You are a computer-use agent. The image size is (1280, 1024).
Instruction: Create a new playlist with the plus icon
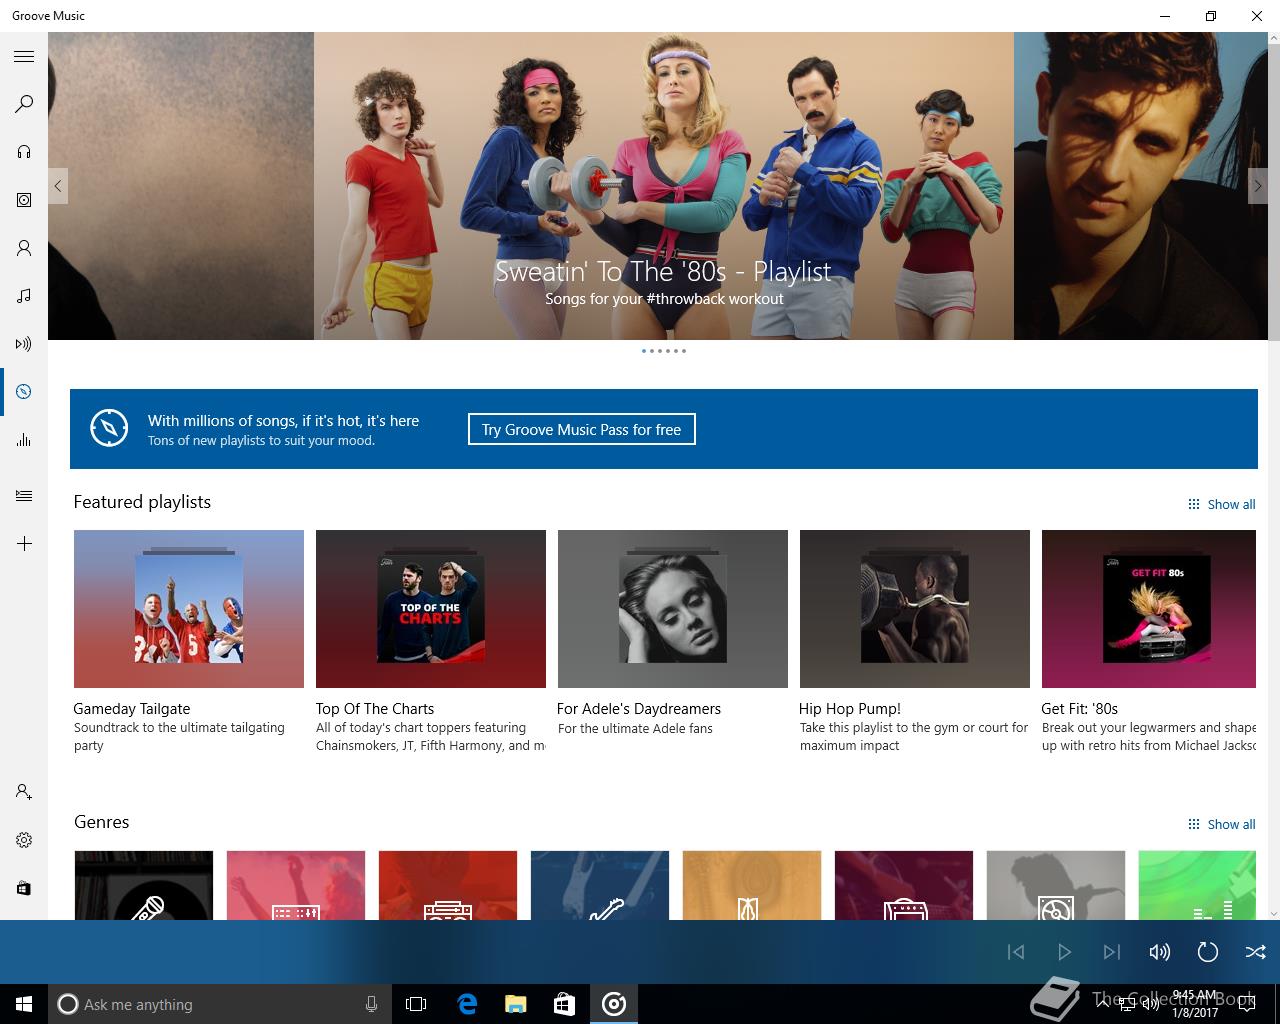point(24,544)
